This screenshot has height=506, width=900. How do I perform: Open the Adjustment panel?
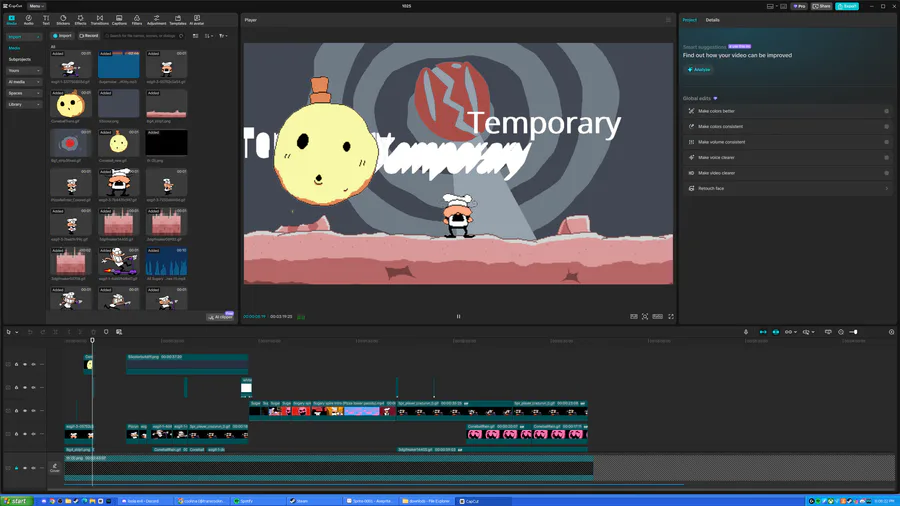[x=156, y=20]
